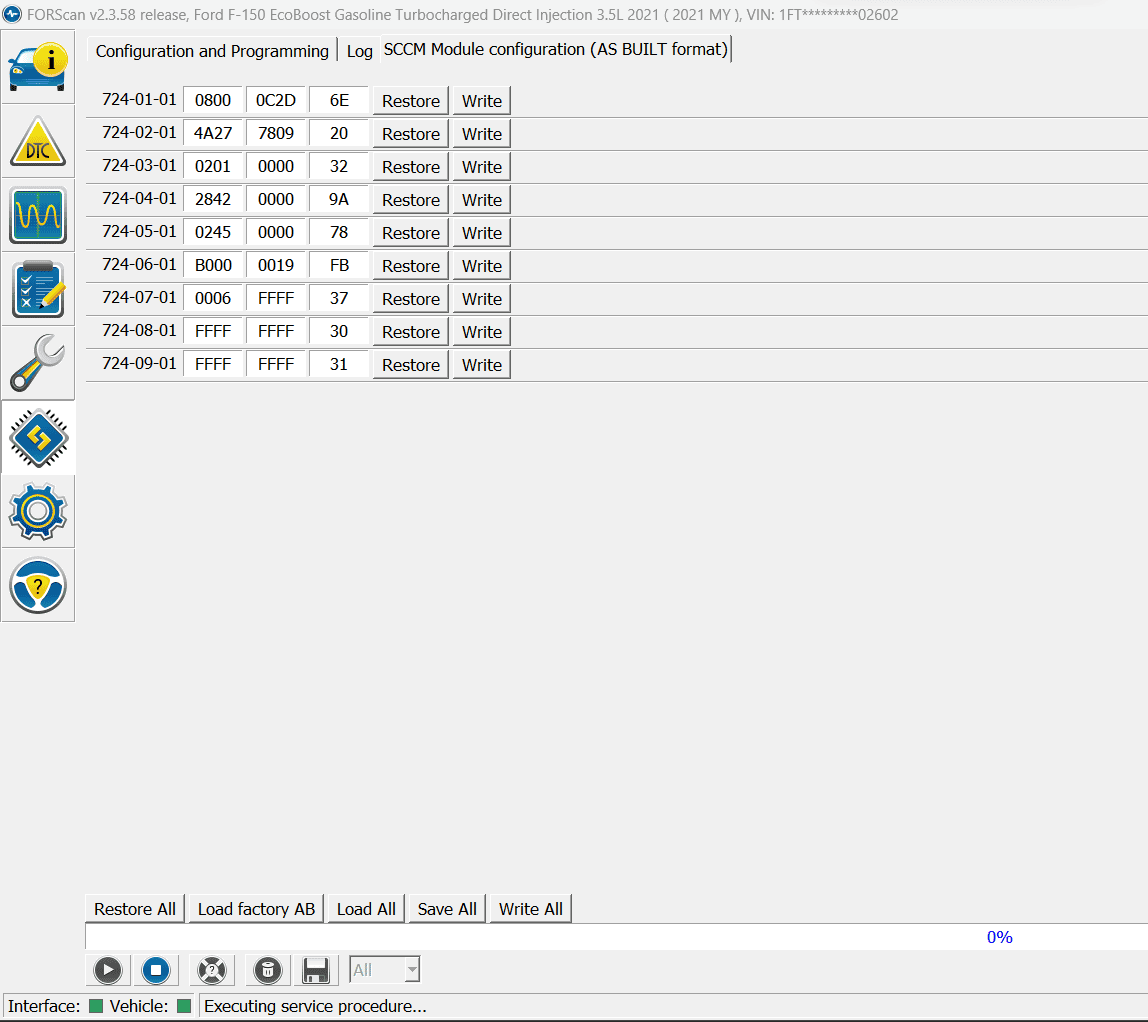Click Write for row 724-08-01
This screenshot has height=1022, width=1148.
tap(482, 332)
